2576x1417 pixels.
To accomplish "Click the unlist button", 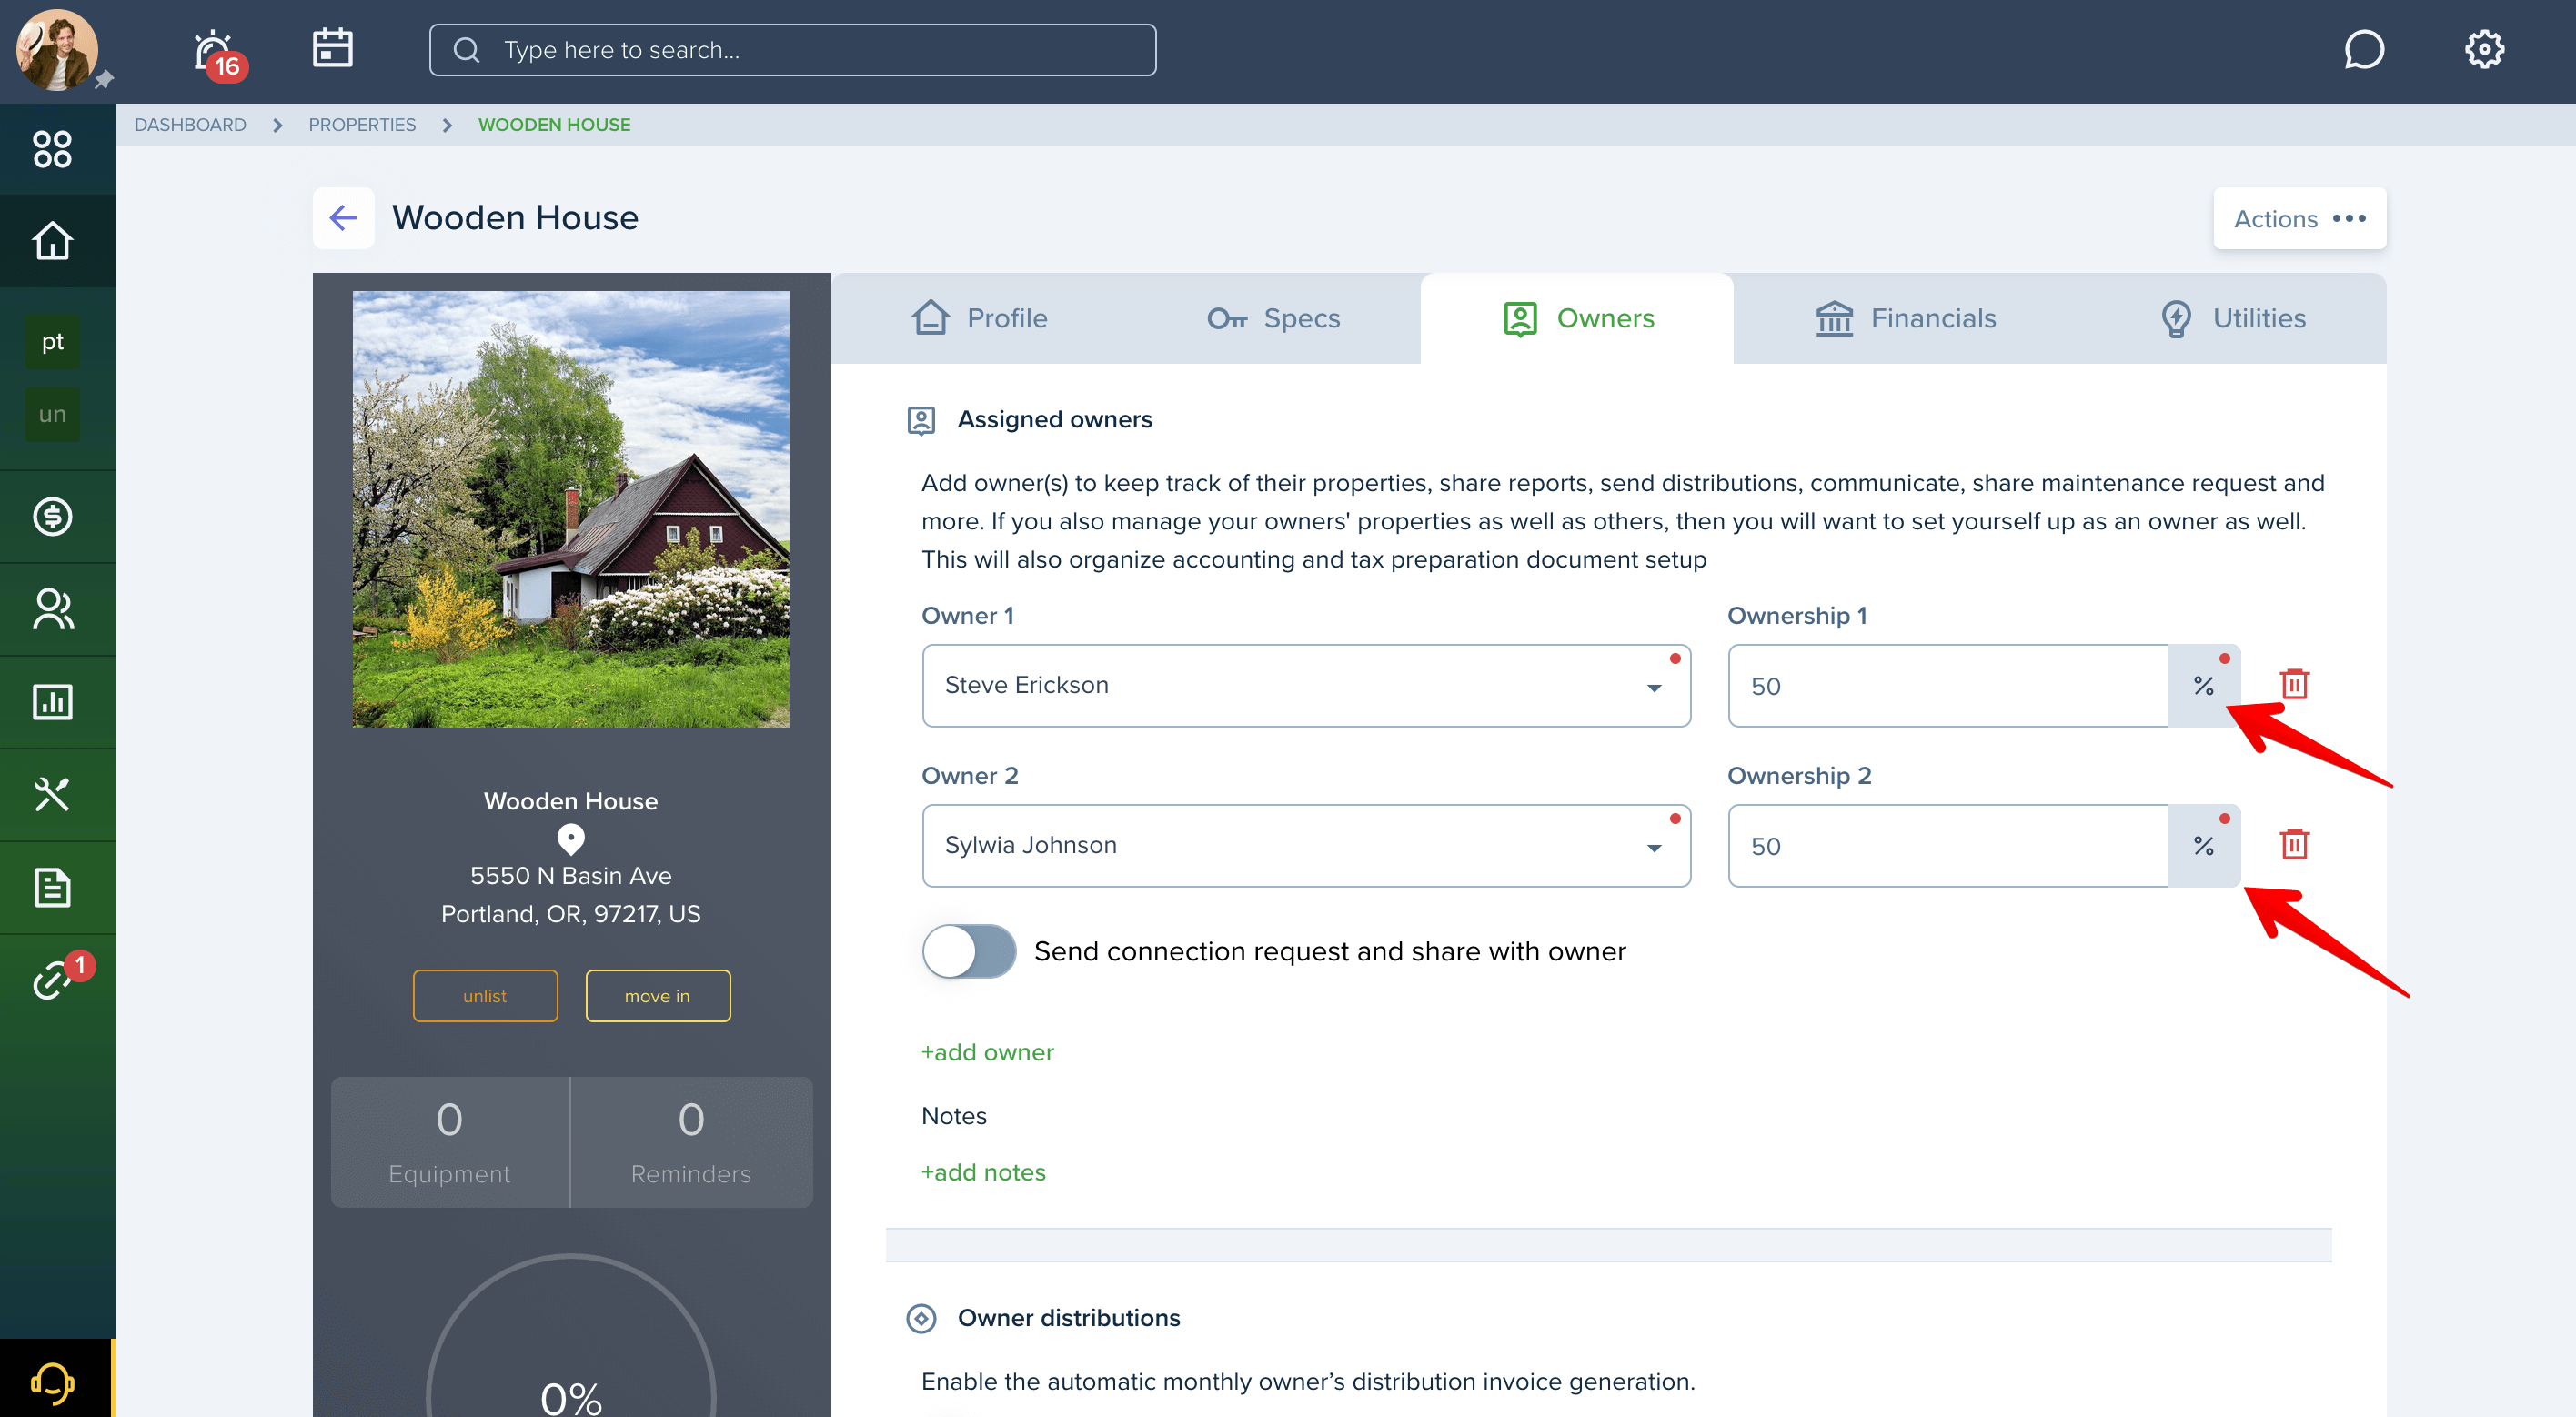I will [x=485, y=996].
